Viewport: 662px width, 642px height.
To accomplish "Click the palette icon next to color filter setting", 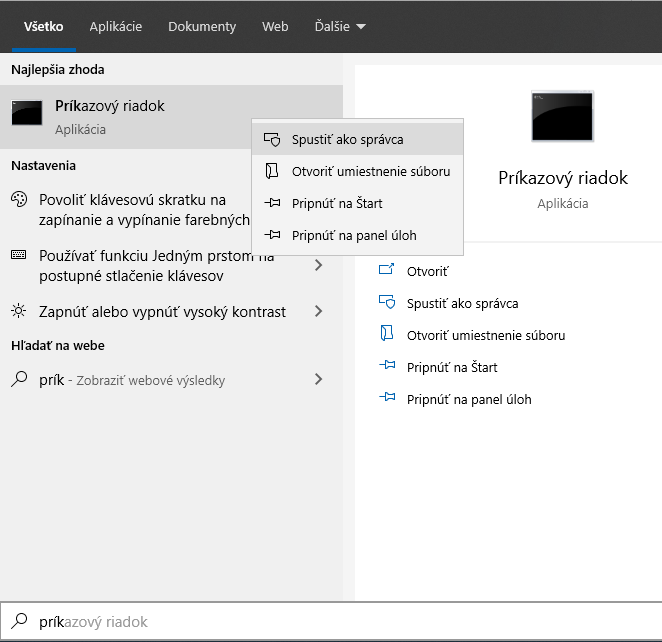I will [19, 200].
